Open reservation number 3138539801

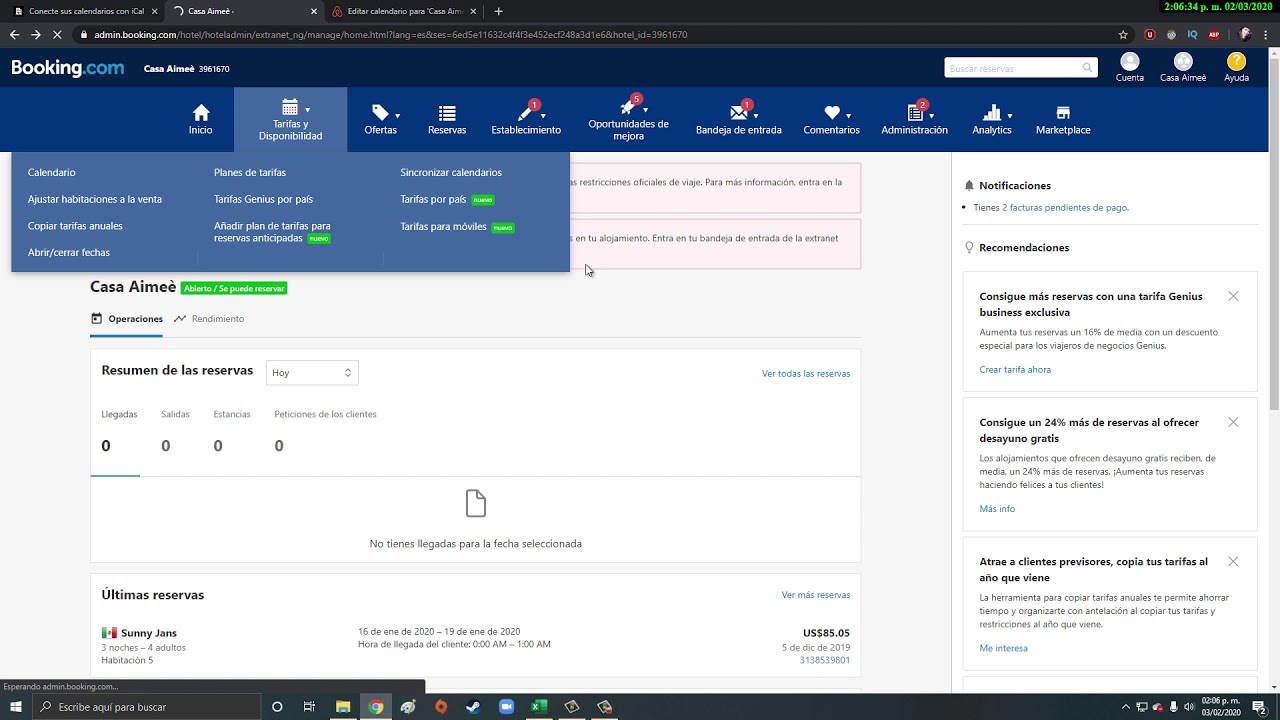pos(825,660)
